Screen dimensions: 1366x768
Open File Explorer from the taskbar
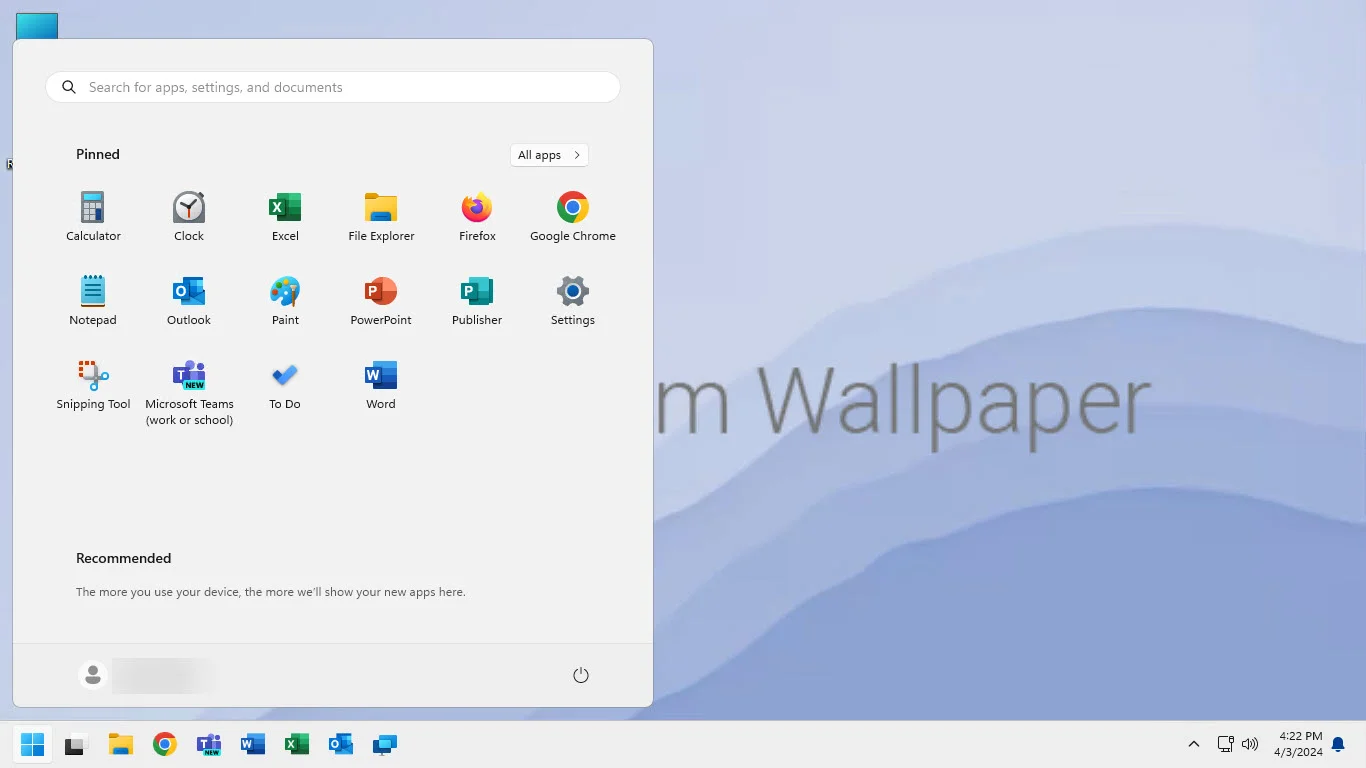[121, 744]
